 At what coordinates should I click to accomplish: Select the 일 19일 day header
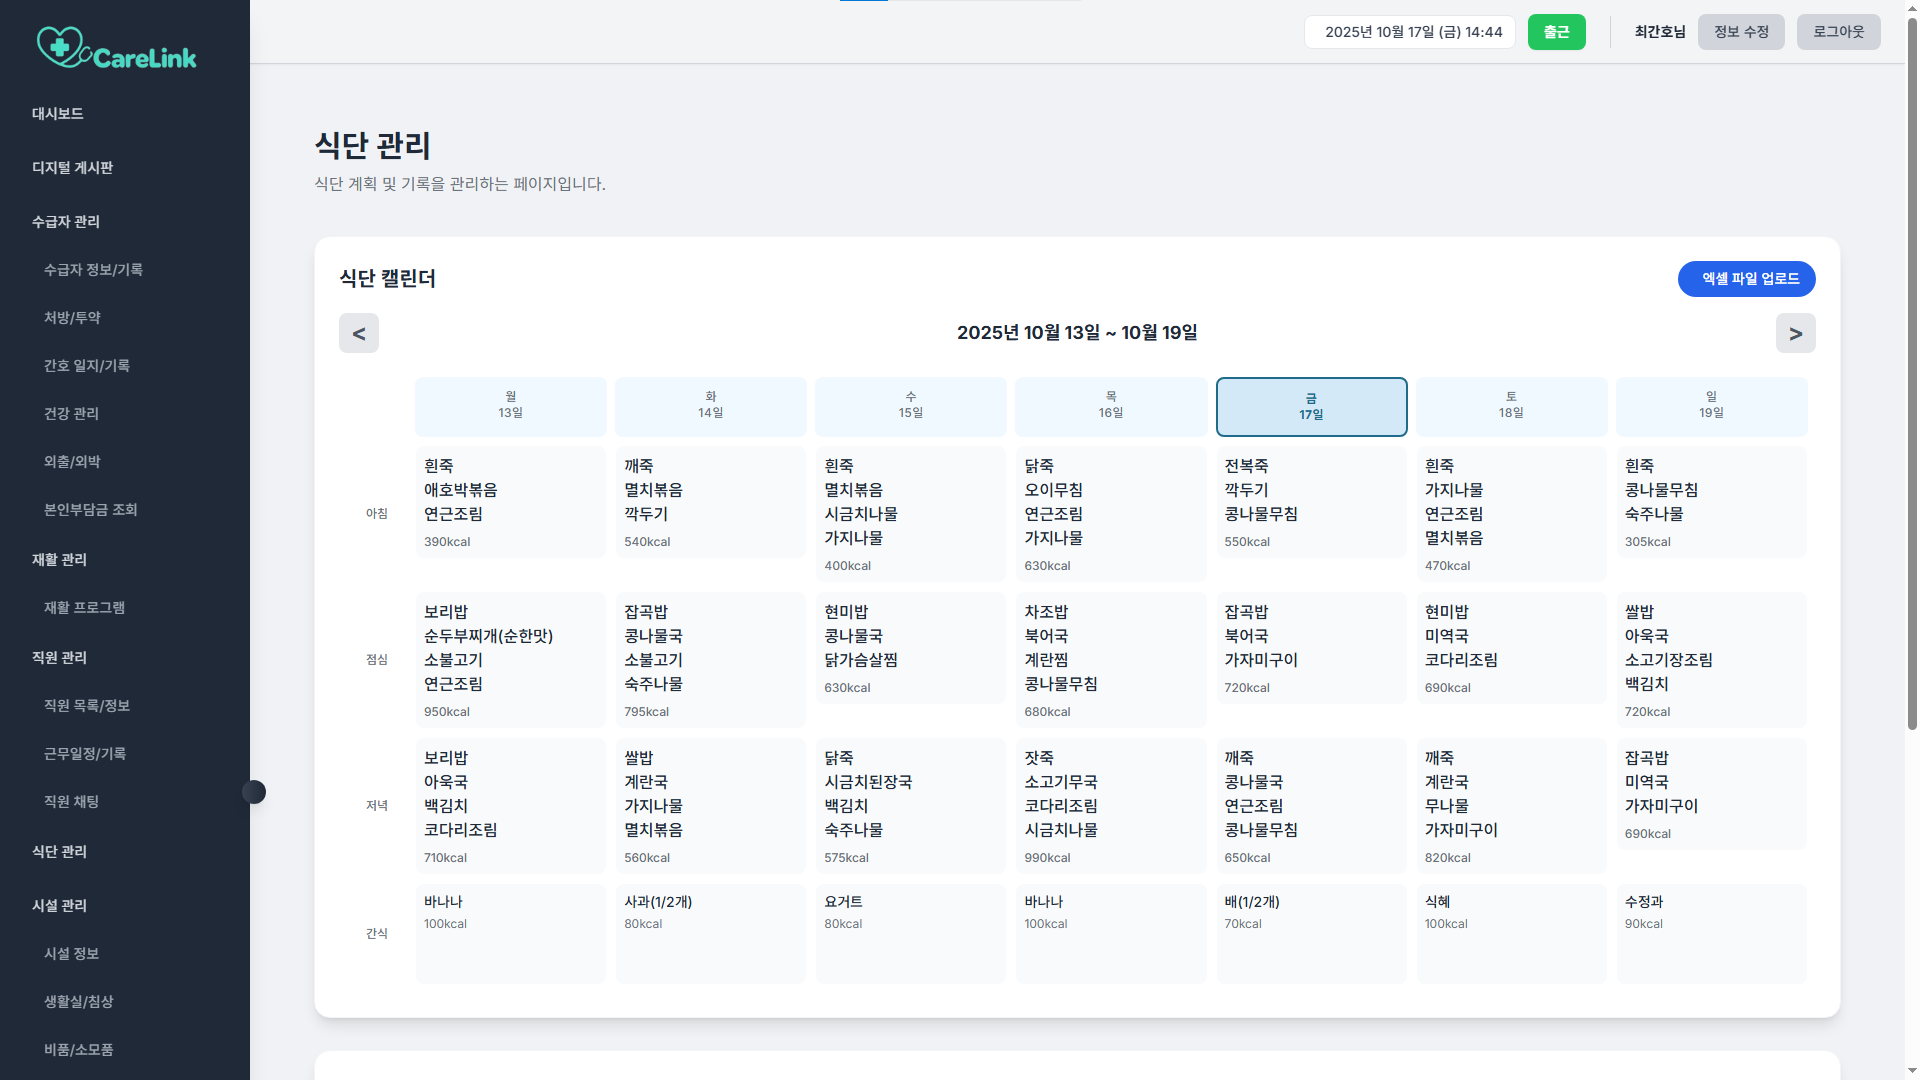pyautogui.click(x=1711, y=406)
